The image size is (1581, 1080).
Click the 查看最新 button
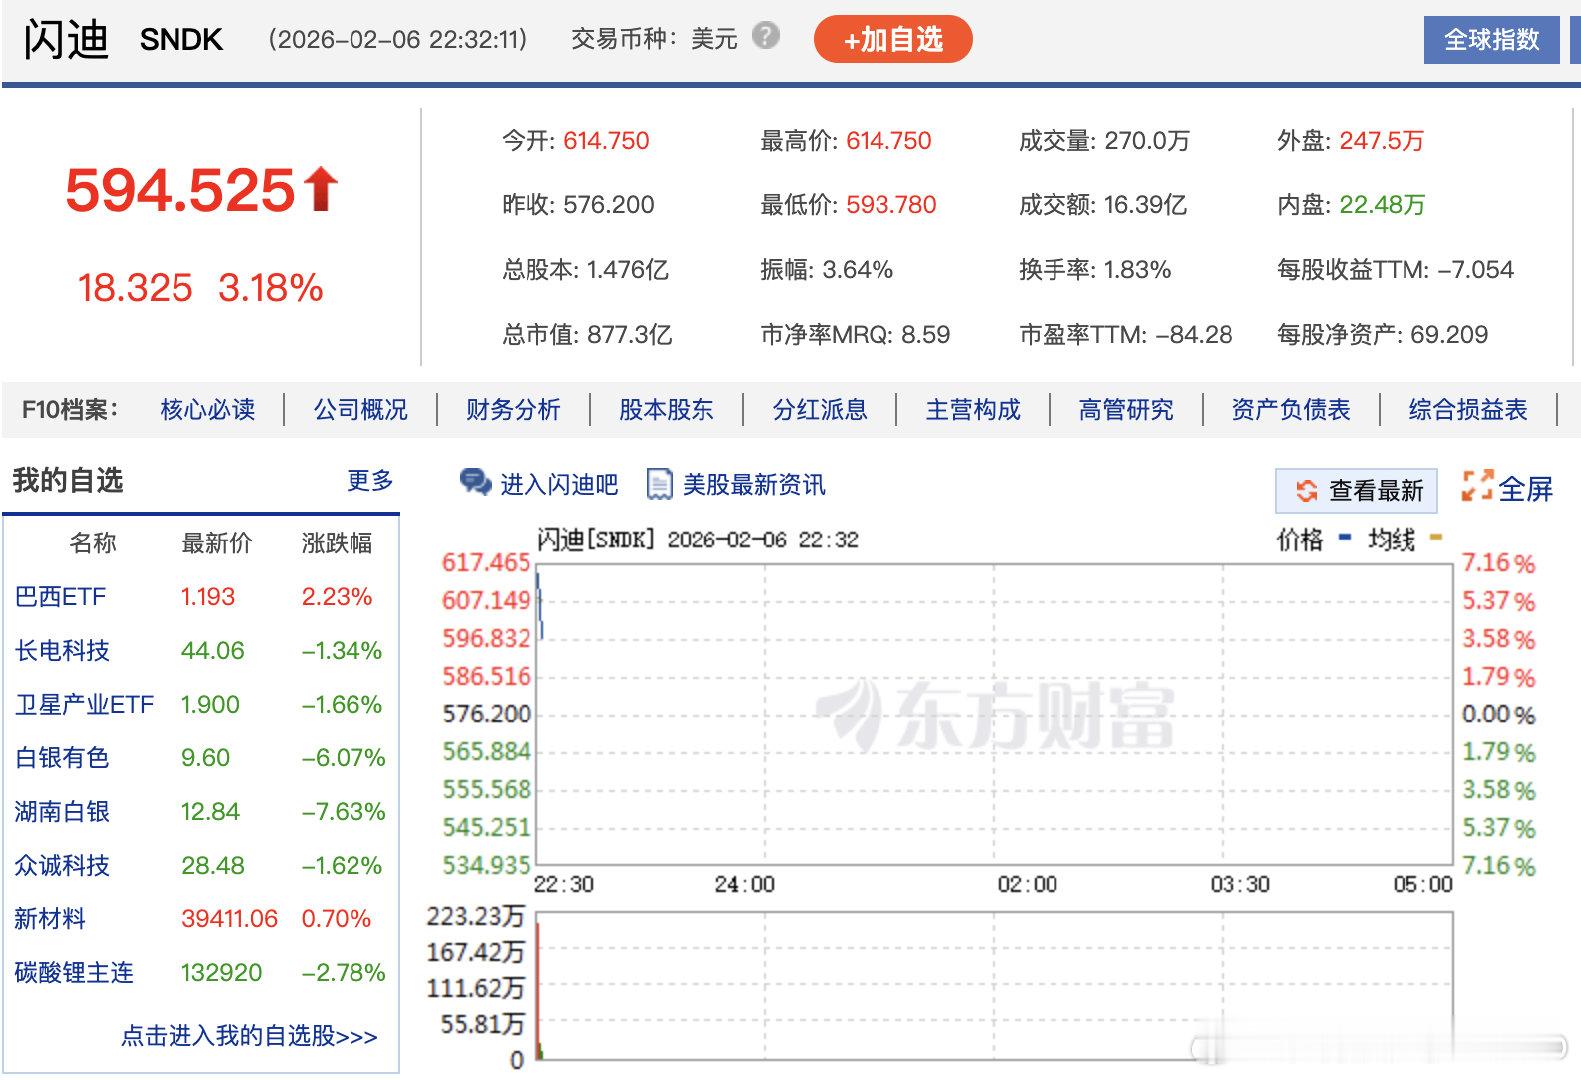point(1356,490)
